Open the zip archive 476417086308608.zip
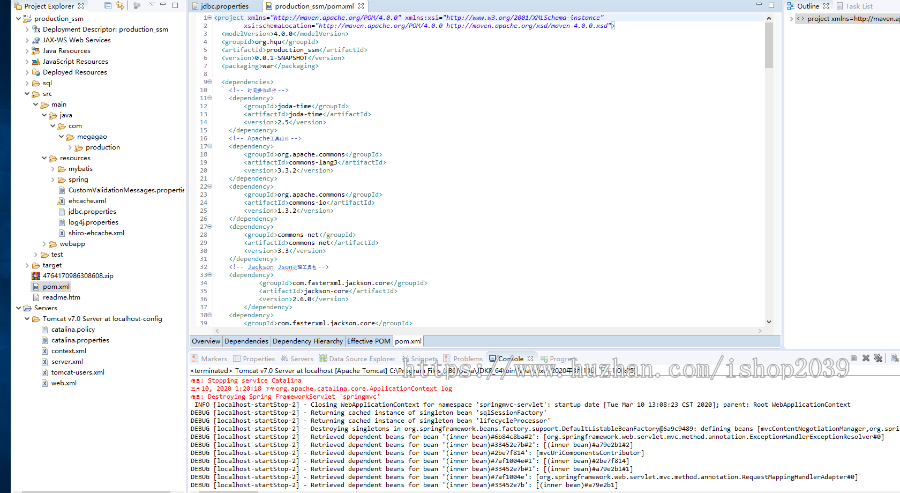 [77, 275]
